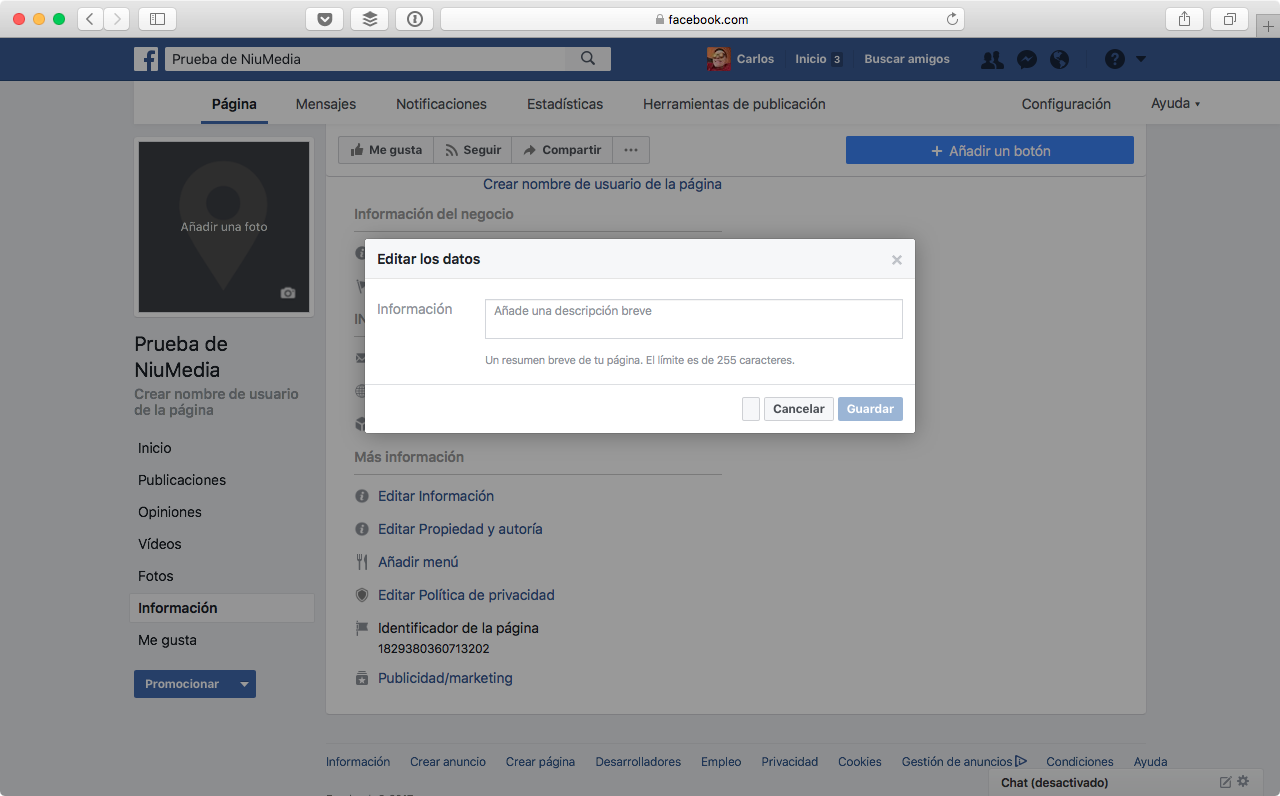
Task: Click the Cookies footer link
Action: [x=860, y=762]
